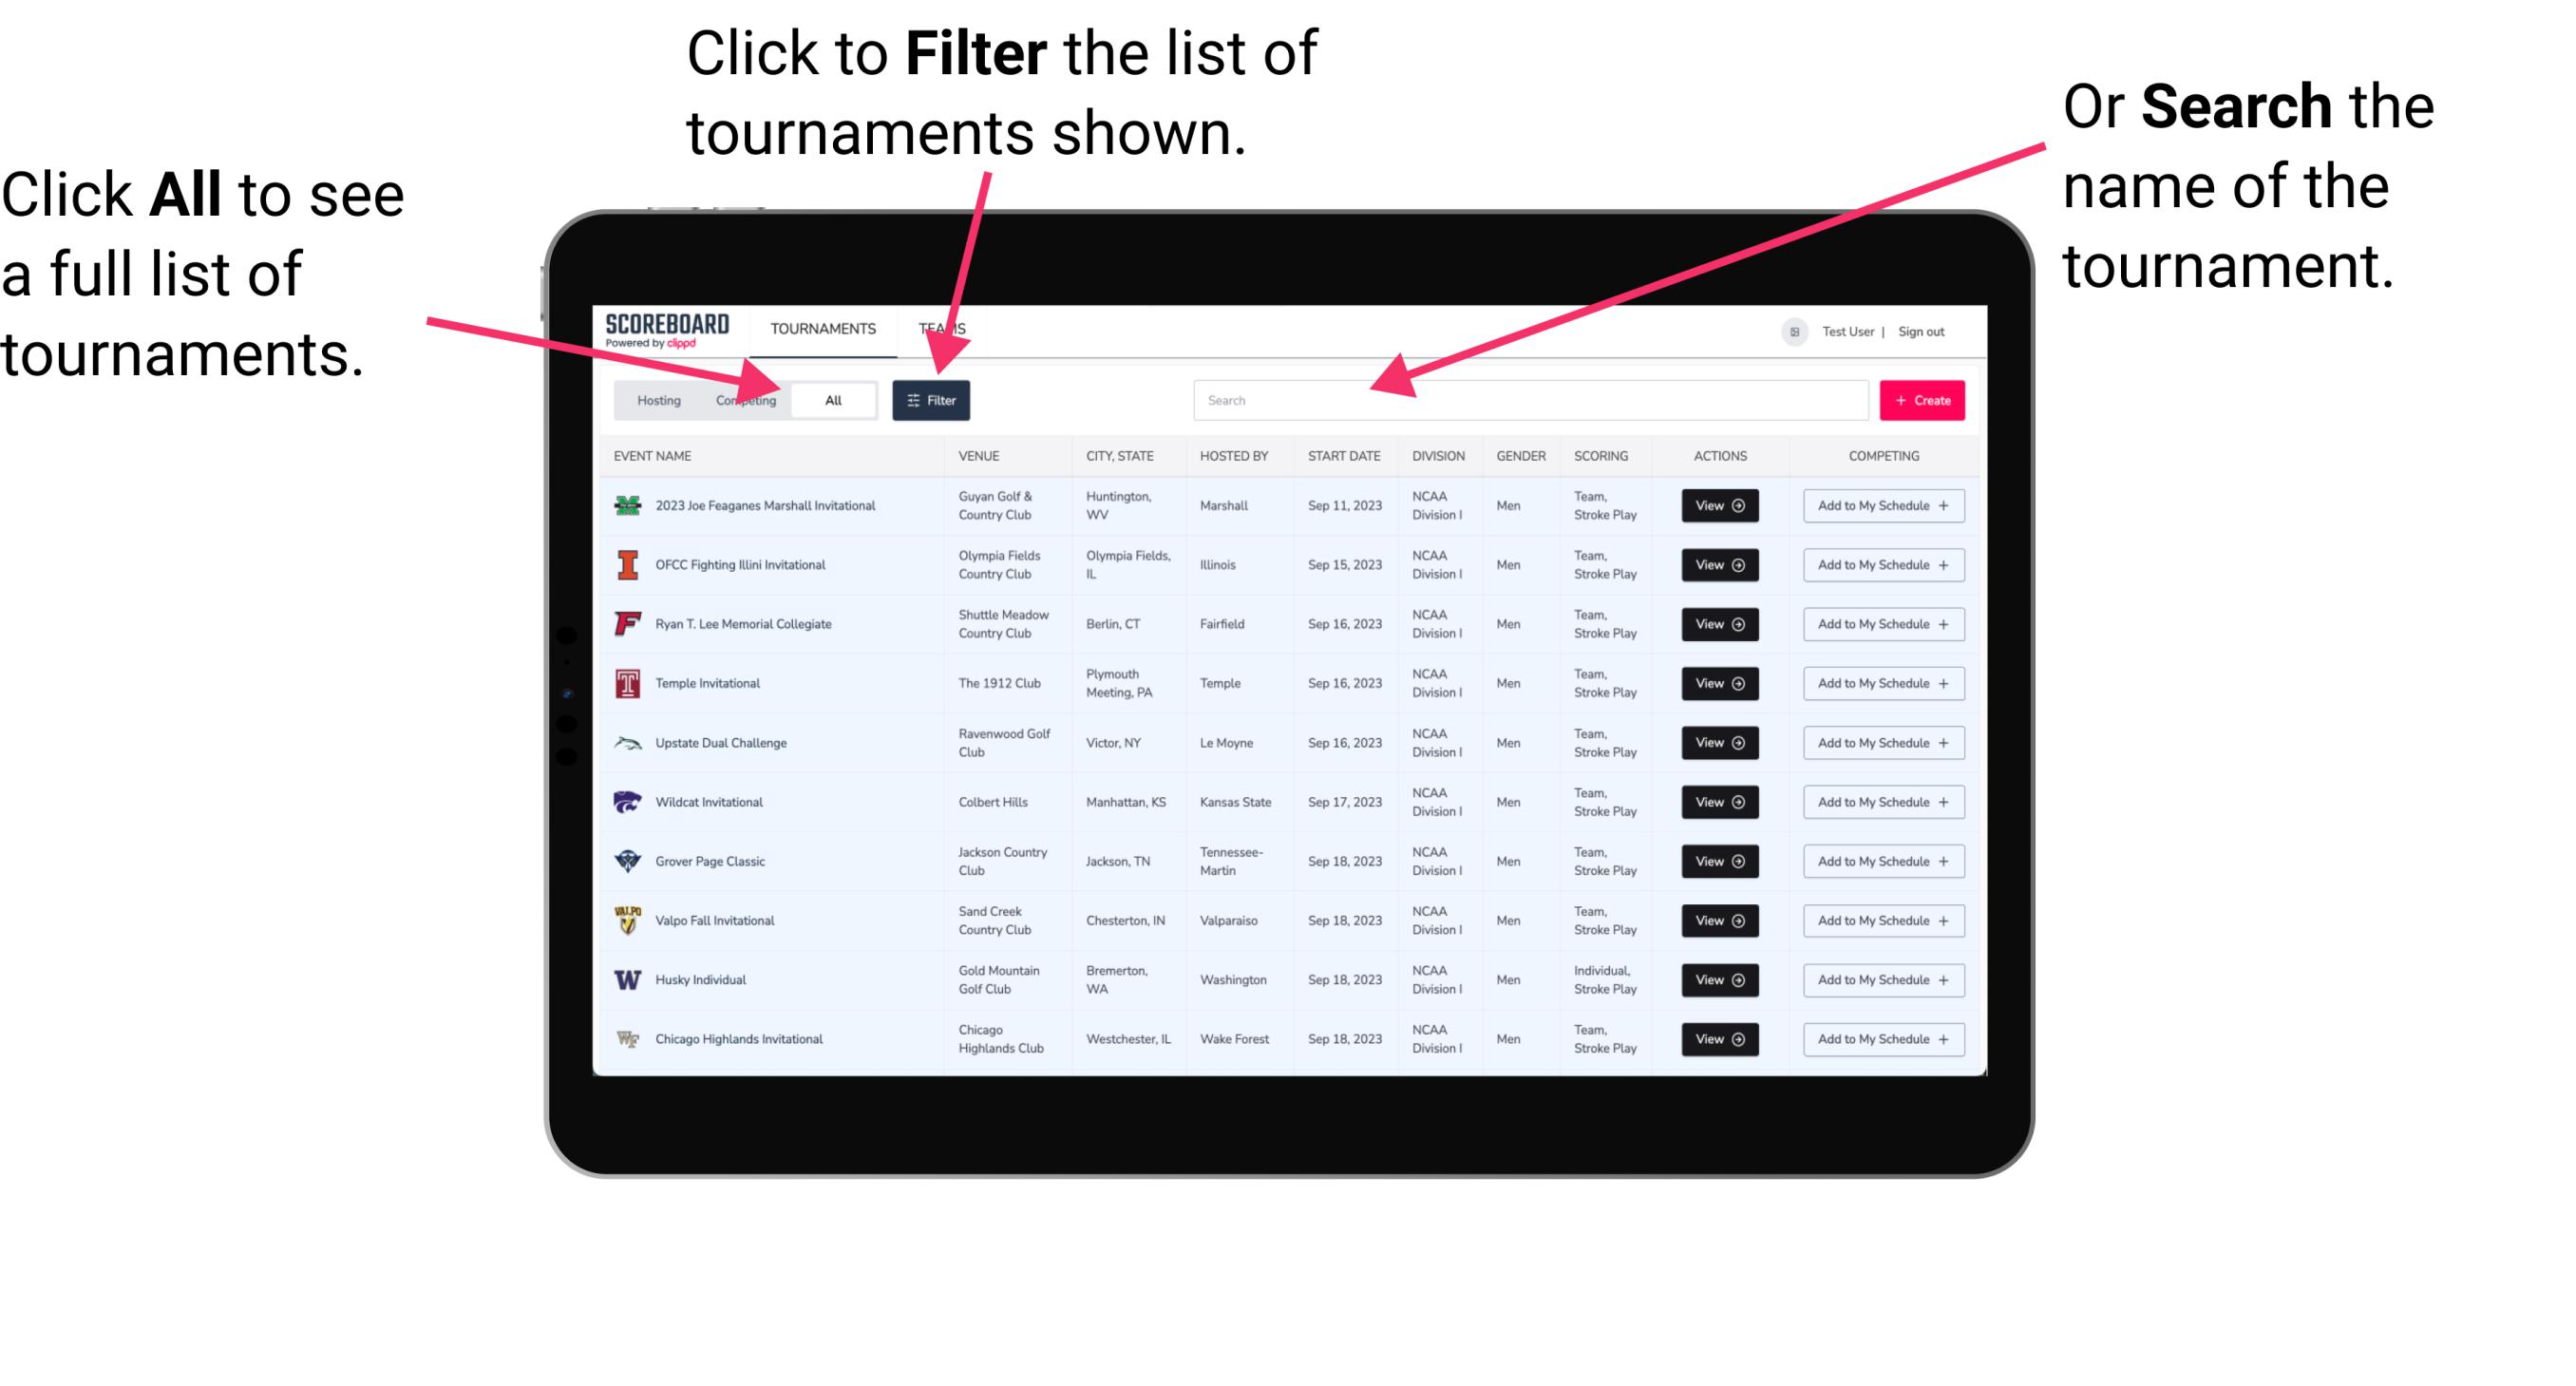Click the Illinois Fighting Illini team icon
The image size is (2576, 1386).
click(628, 565)
